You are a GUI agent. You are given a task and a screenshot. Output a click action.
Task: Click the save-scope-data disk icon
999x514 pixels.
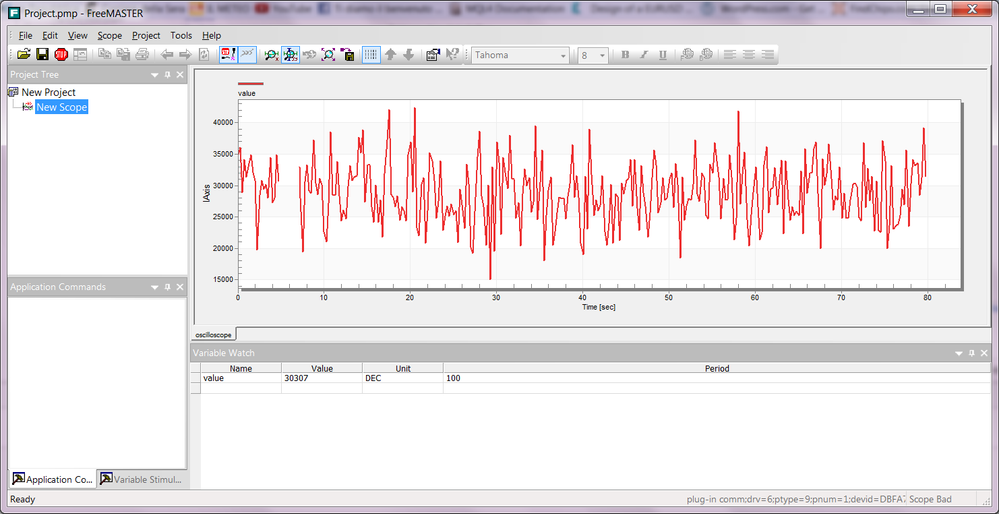pyautogui.click(x=347, y=55)
